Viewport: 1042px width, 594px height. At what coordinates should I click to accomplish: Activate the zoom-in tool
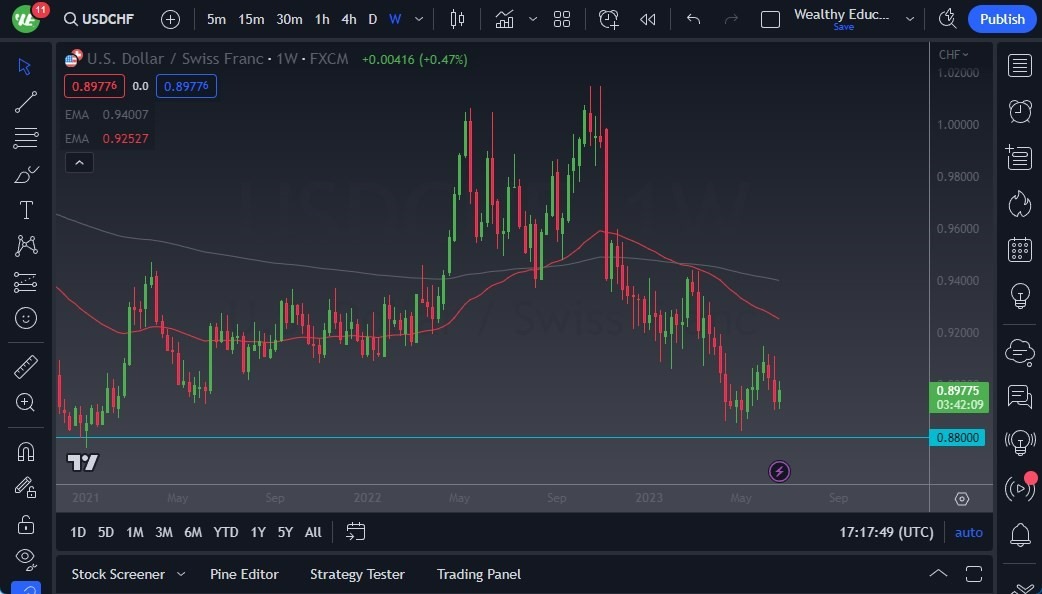coord(25,403)
